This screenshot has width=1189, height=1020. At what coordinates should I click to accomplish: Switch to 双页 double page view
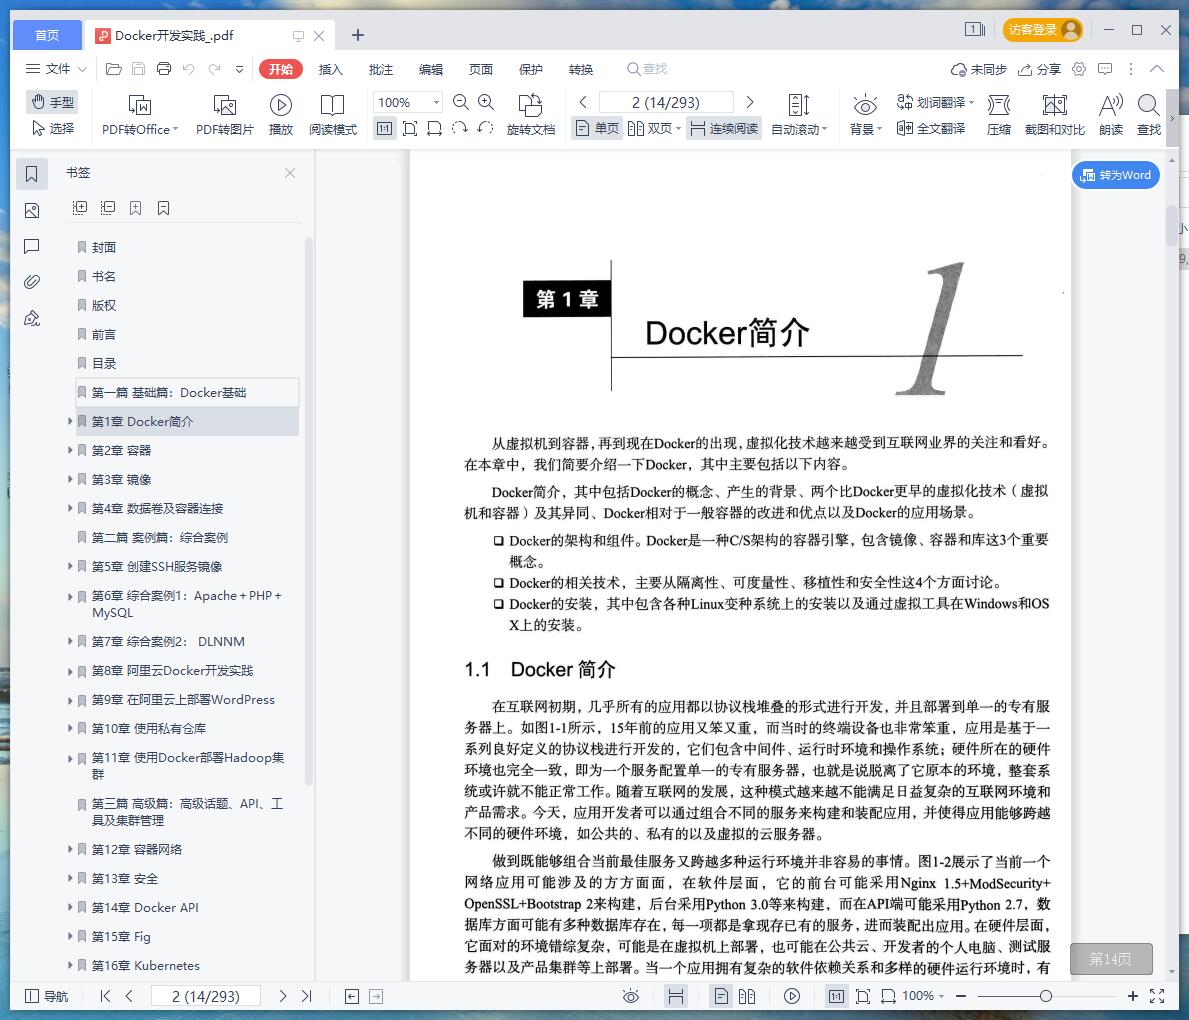654,128
